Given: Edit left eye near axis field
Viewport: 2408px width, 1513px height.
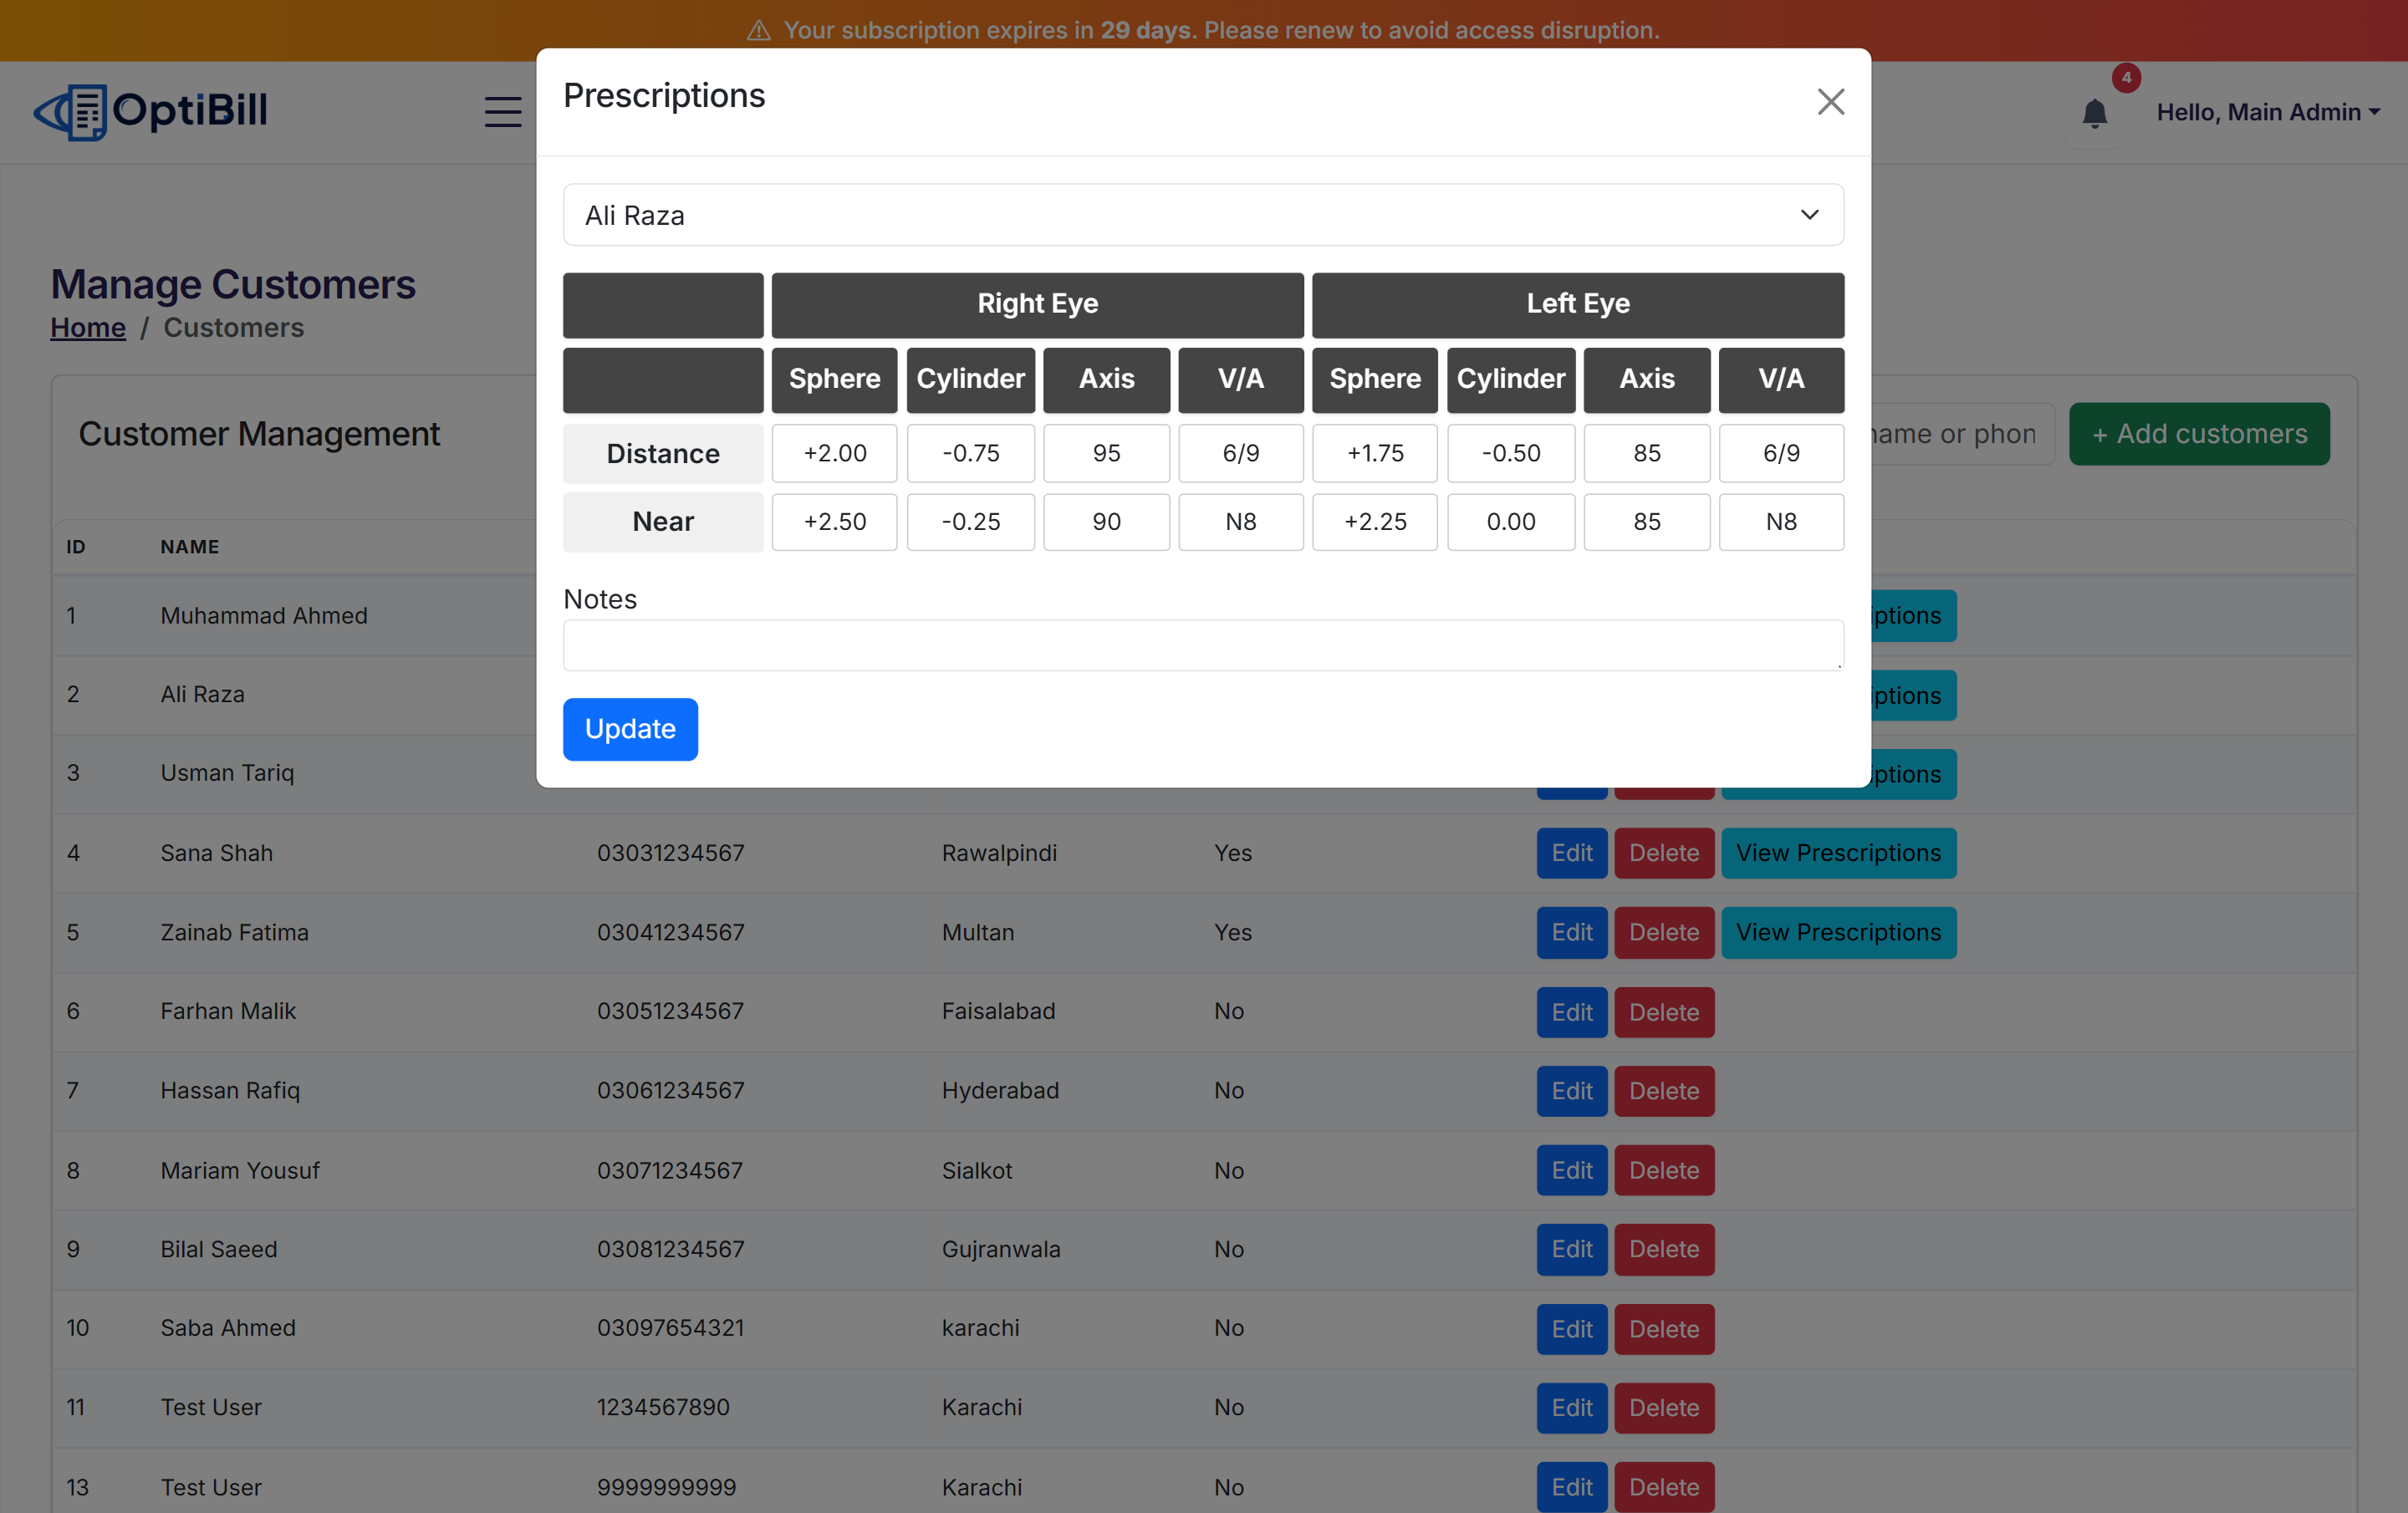Looking at the screenshot, I should point(1647,522).
